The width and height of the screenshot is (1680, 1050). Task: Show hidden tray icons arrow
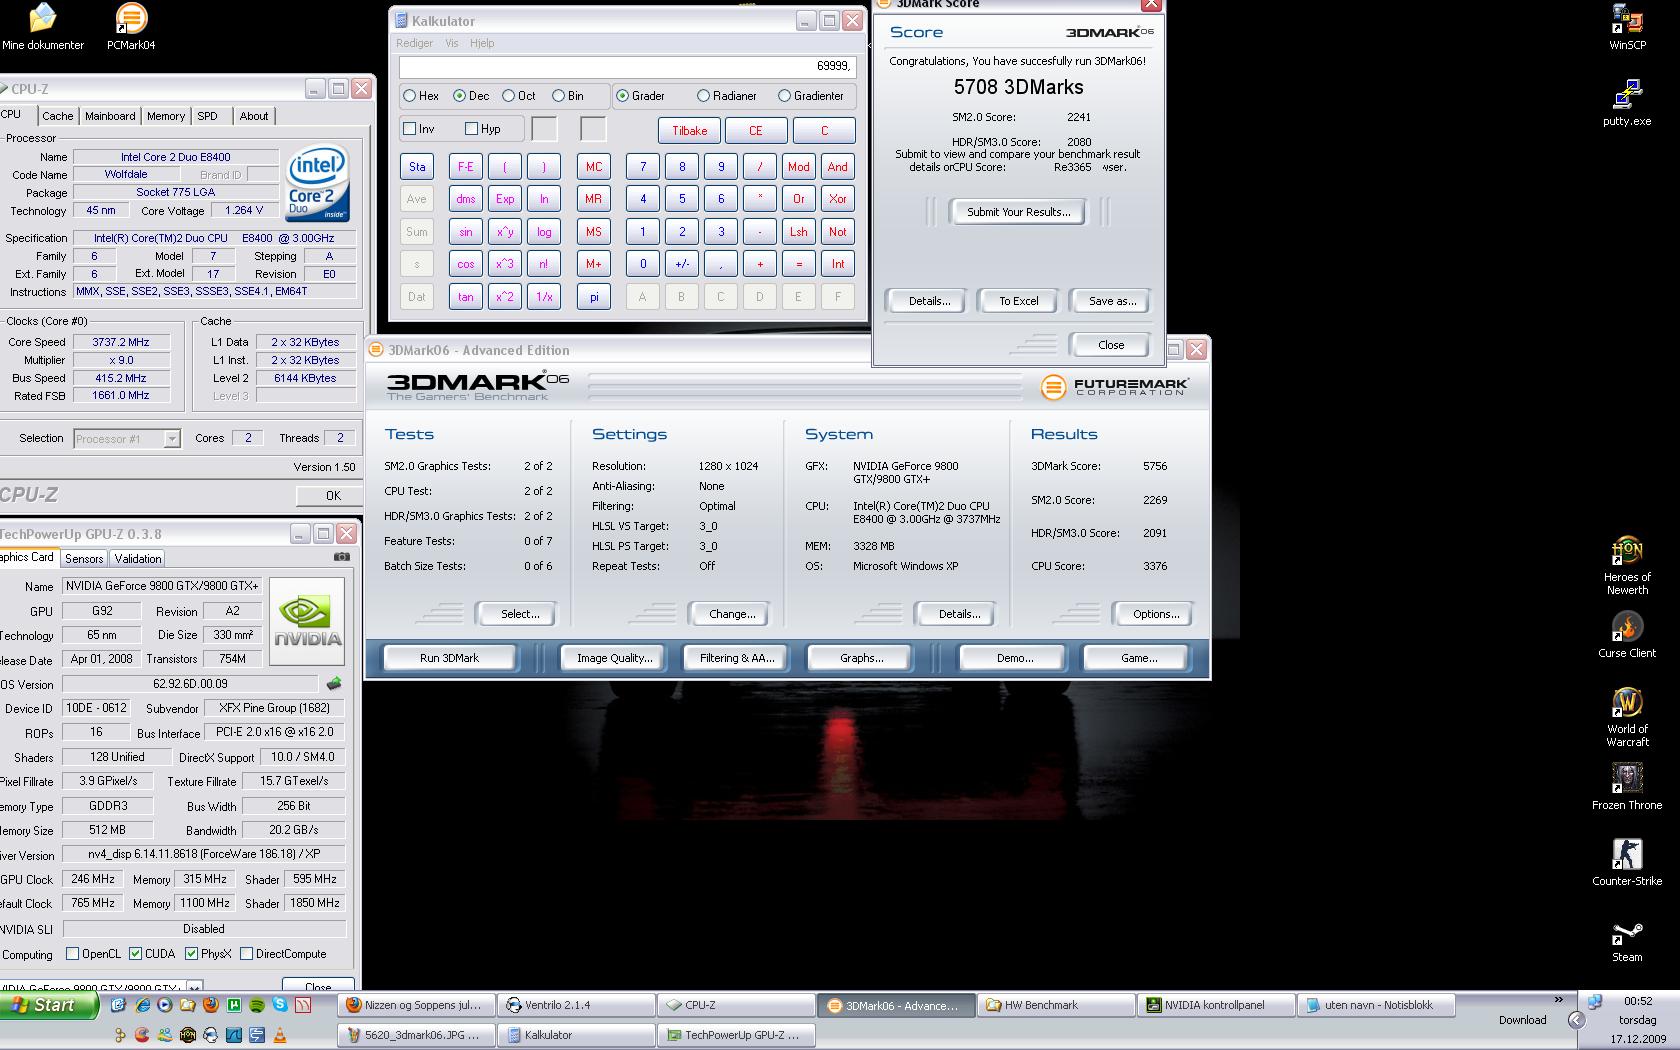pos(1576,1020)
